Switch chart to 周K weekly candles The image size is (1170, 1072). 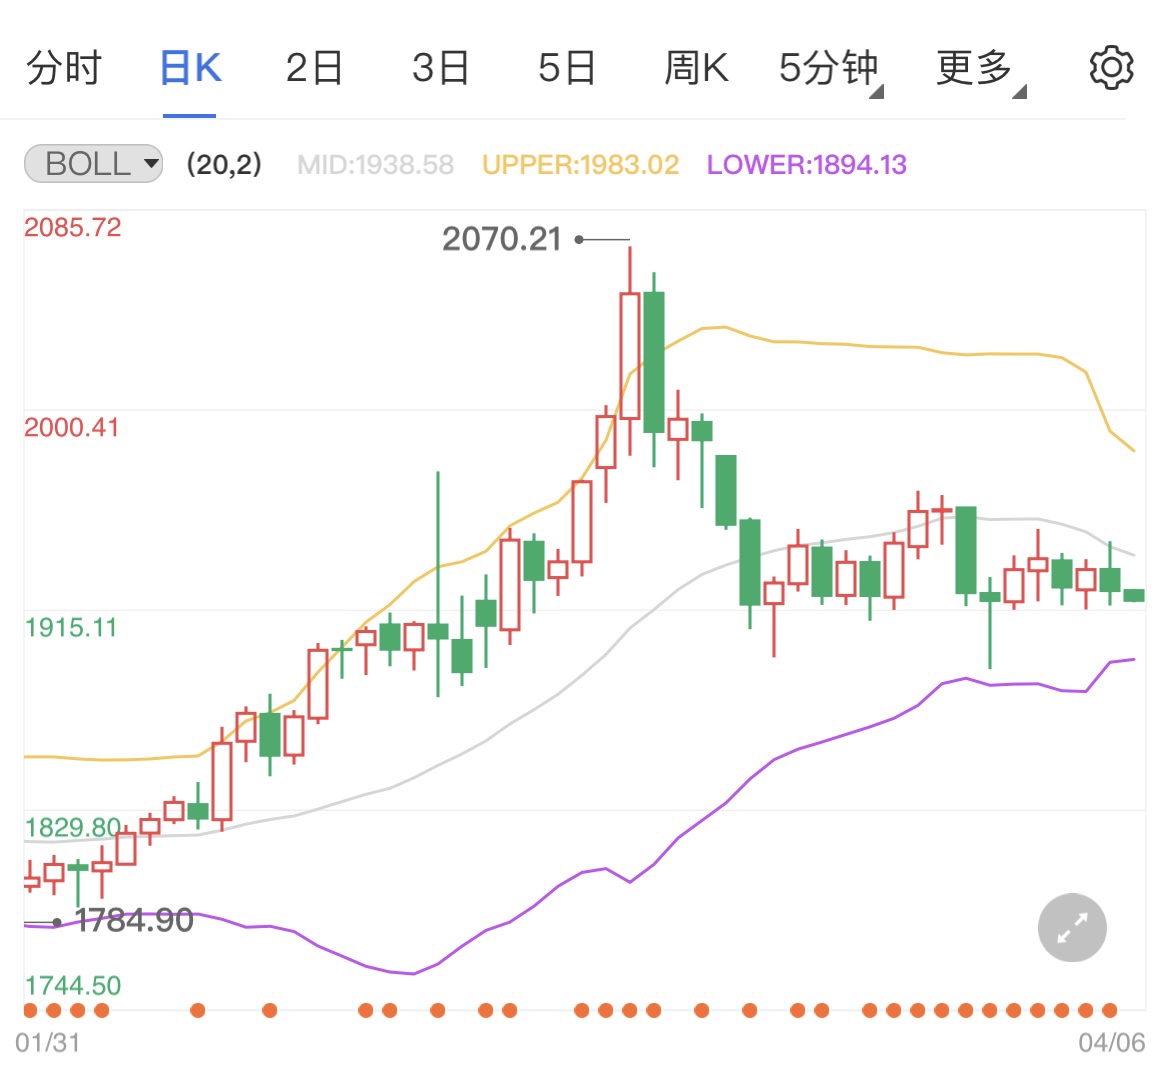pos(696,68)
